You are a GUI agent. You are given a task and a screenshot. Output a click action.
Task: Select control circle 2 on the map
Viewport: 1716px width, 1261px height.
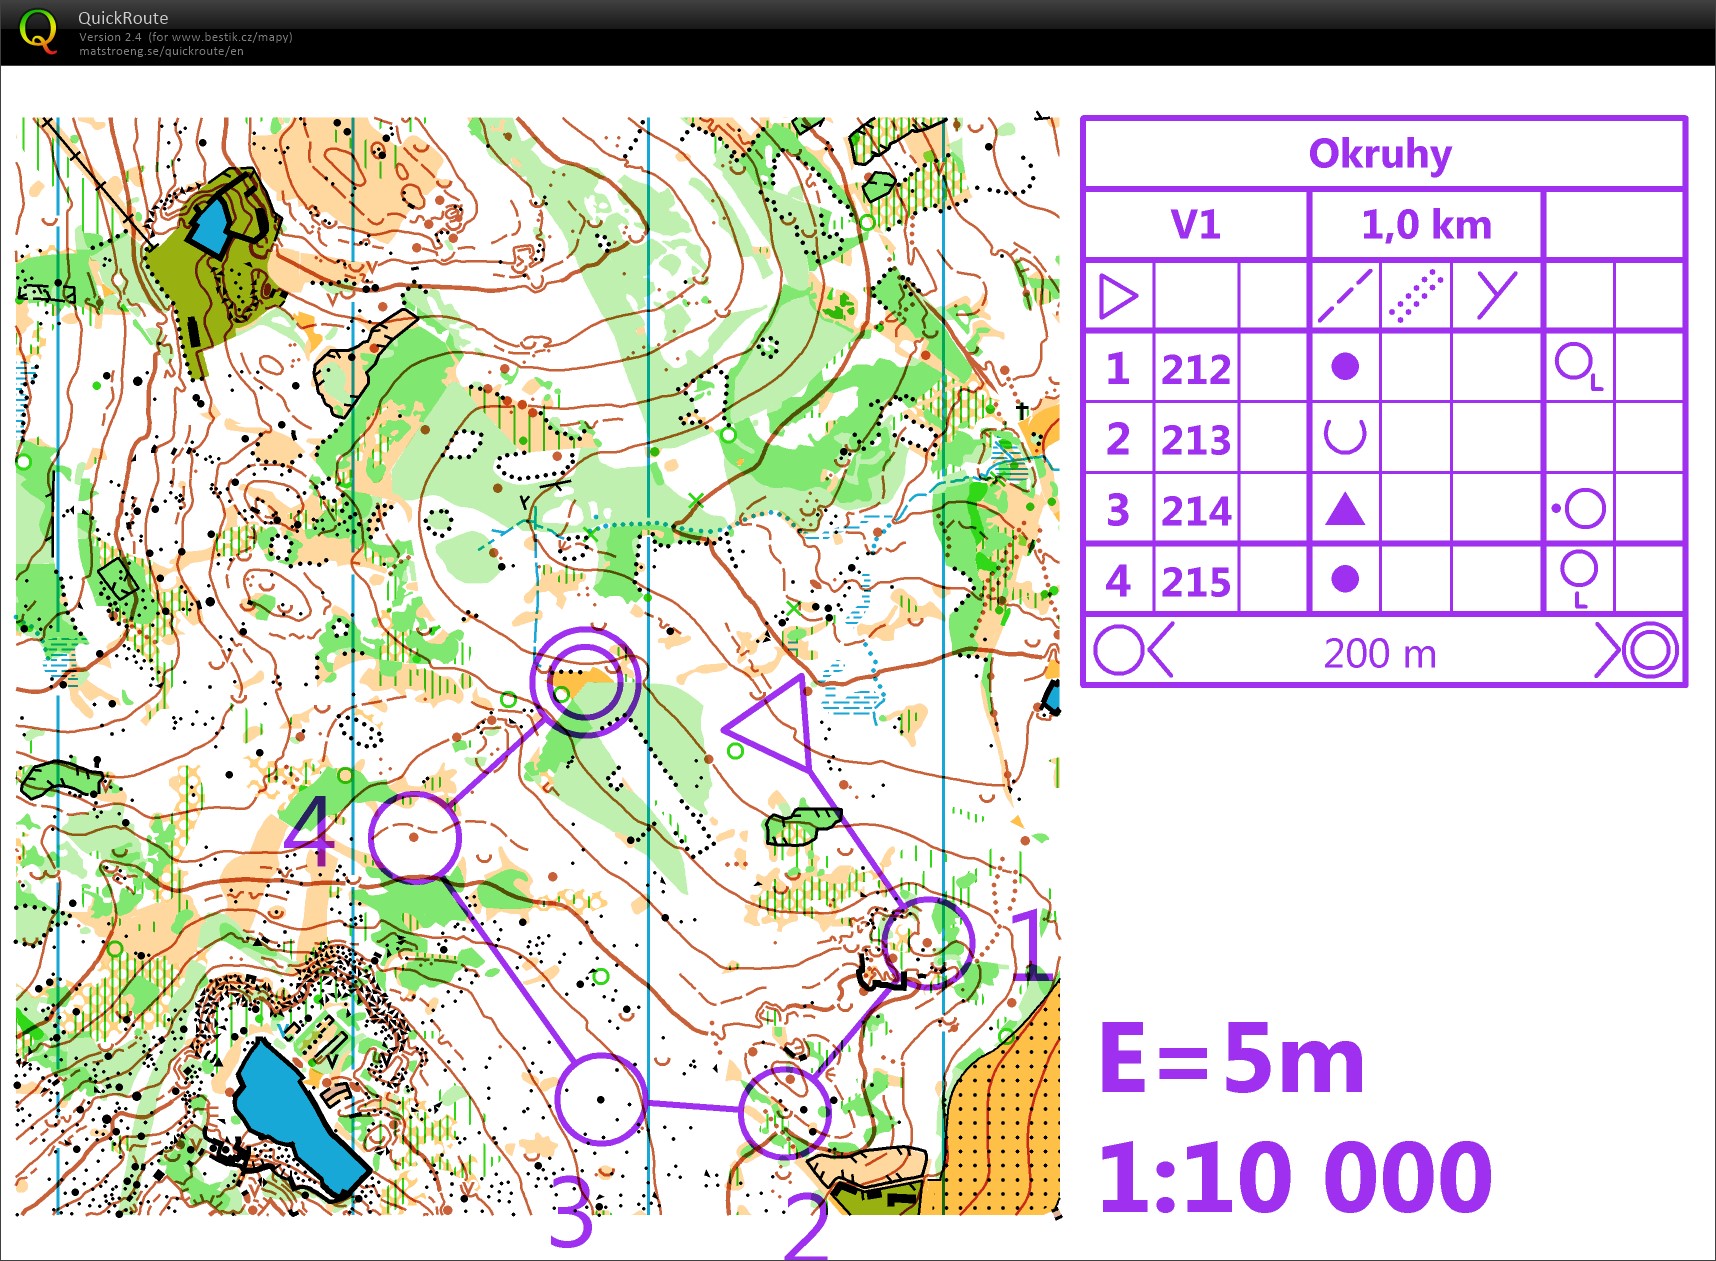pos(785,1111)
